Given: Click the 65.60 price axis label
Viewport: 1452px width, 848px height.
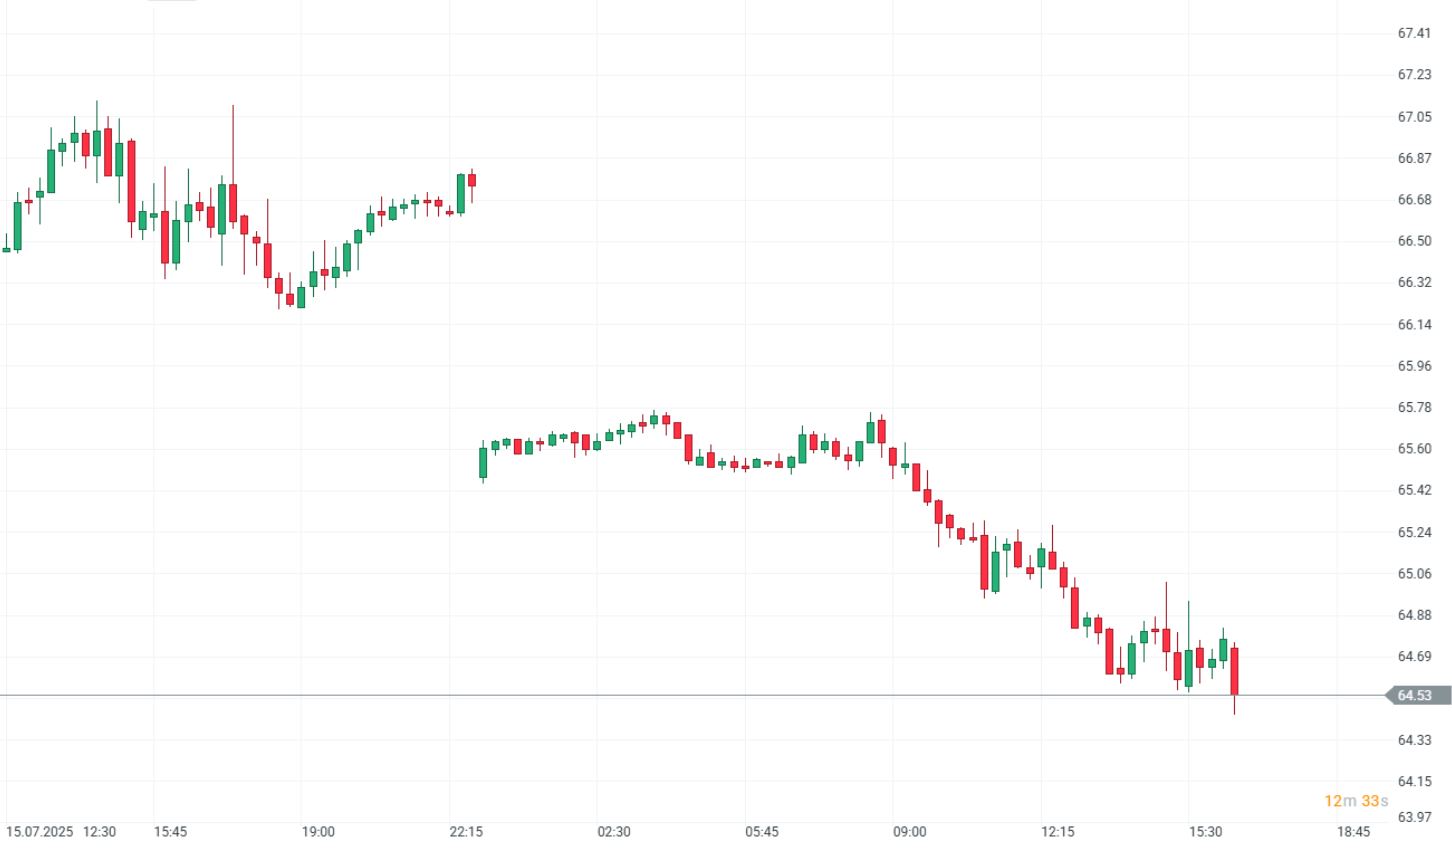Looking at the screenshot, I should tap(1414, 449).
